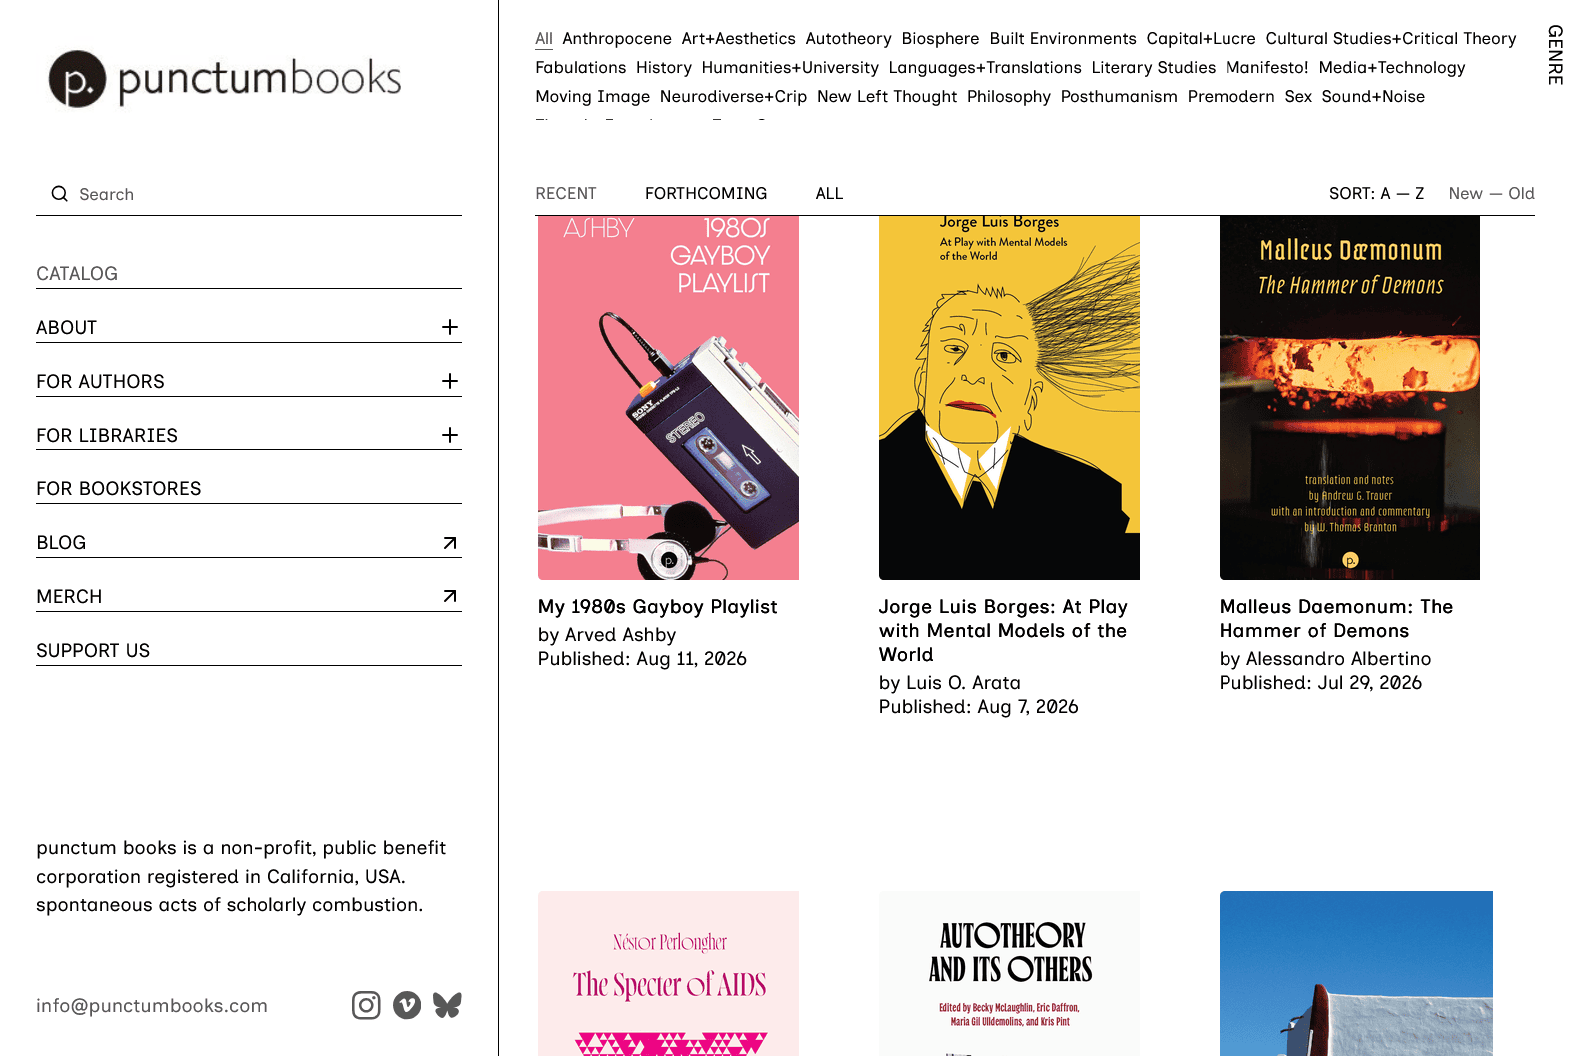Open Jorge Luis Borges book cover
Viewport: 1572px width, 1056px height.
coord(1009,398)
